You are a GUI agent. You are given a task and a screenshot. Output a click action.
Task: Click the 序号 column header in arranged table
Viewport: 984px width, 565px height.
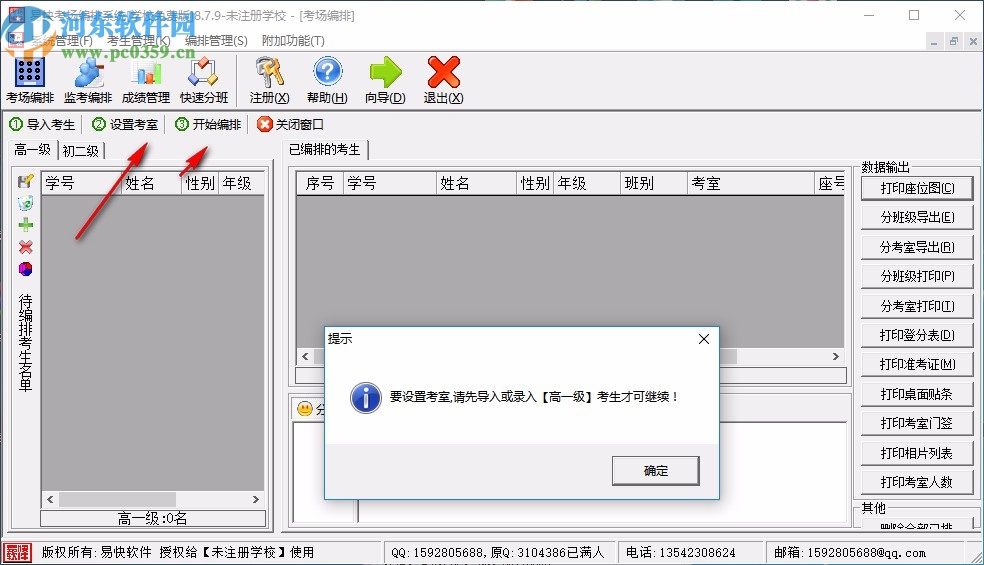pyautogui.click(x=320, y=183)
